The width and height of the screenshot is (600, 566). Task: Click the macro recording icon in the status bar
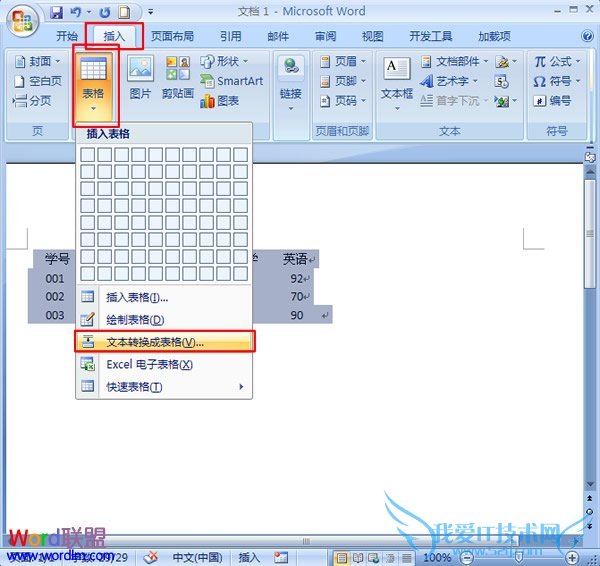281,557
